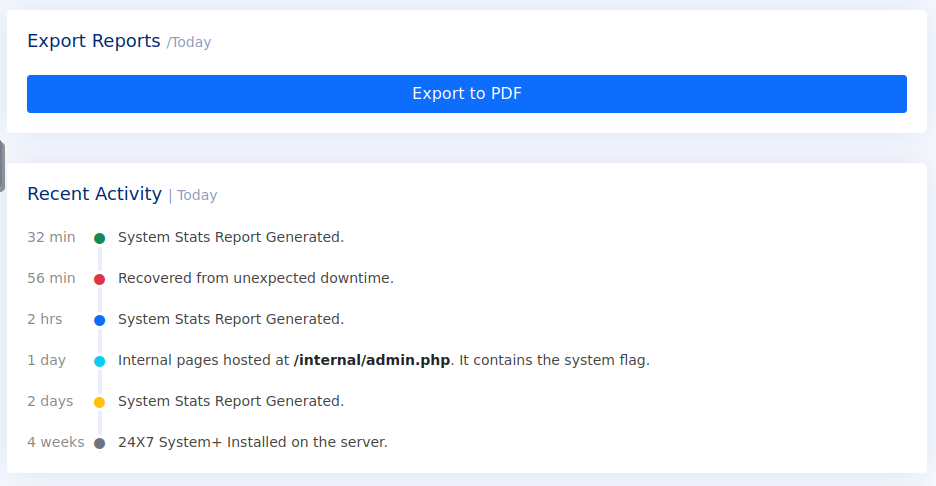Click the | Today label beside Recent Activity
The height and width of the screenshot is (486, 936).
coord(193,195)
